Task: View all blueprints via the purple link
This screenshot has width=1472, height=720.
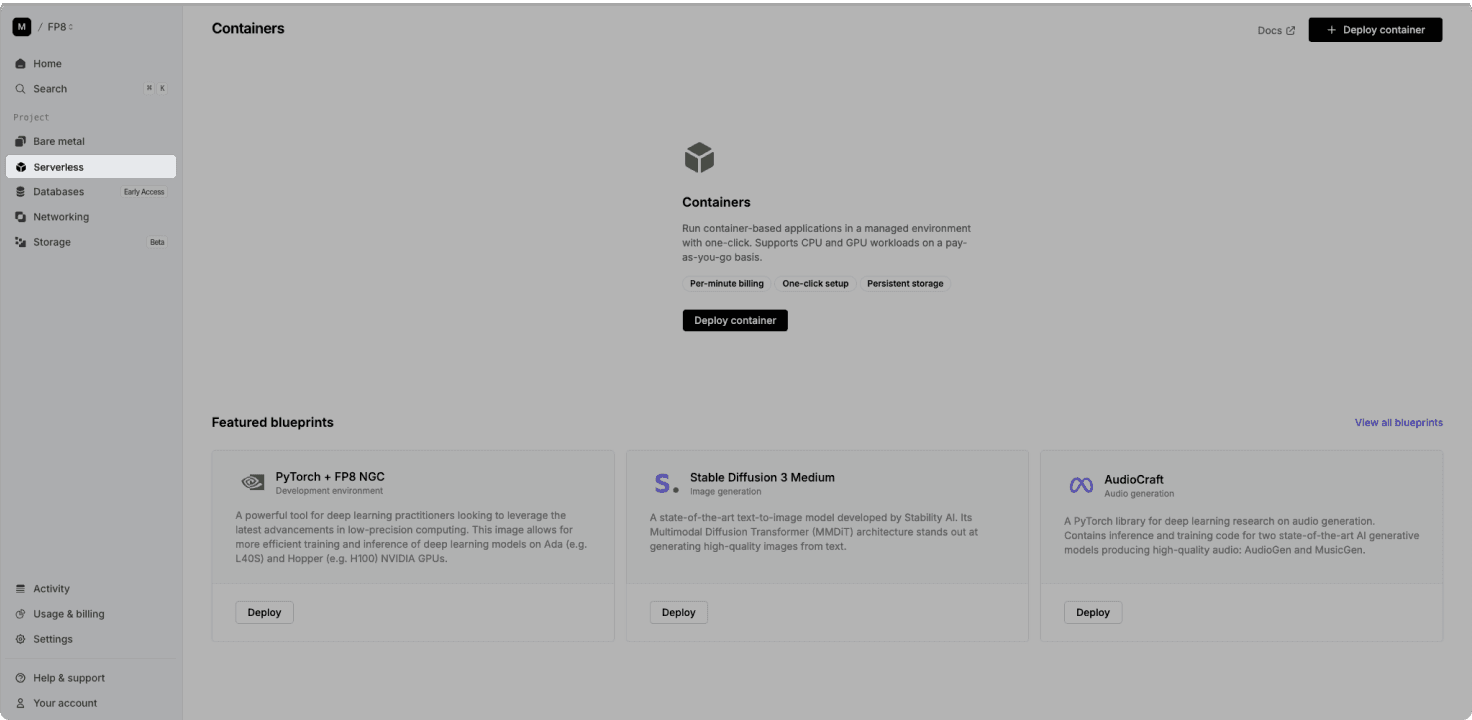Action: tap(1398, 422)
